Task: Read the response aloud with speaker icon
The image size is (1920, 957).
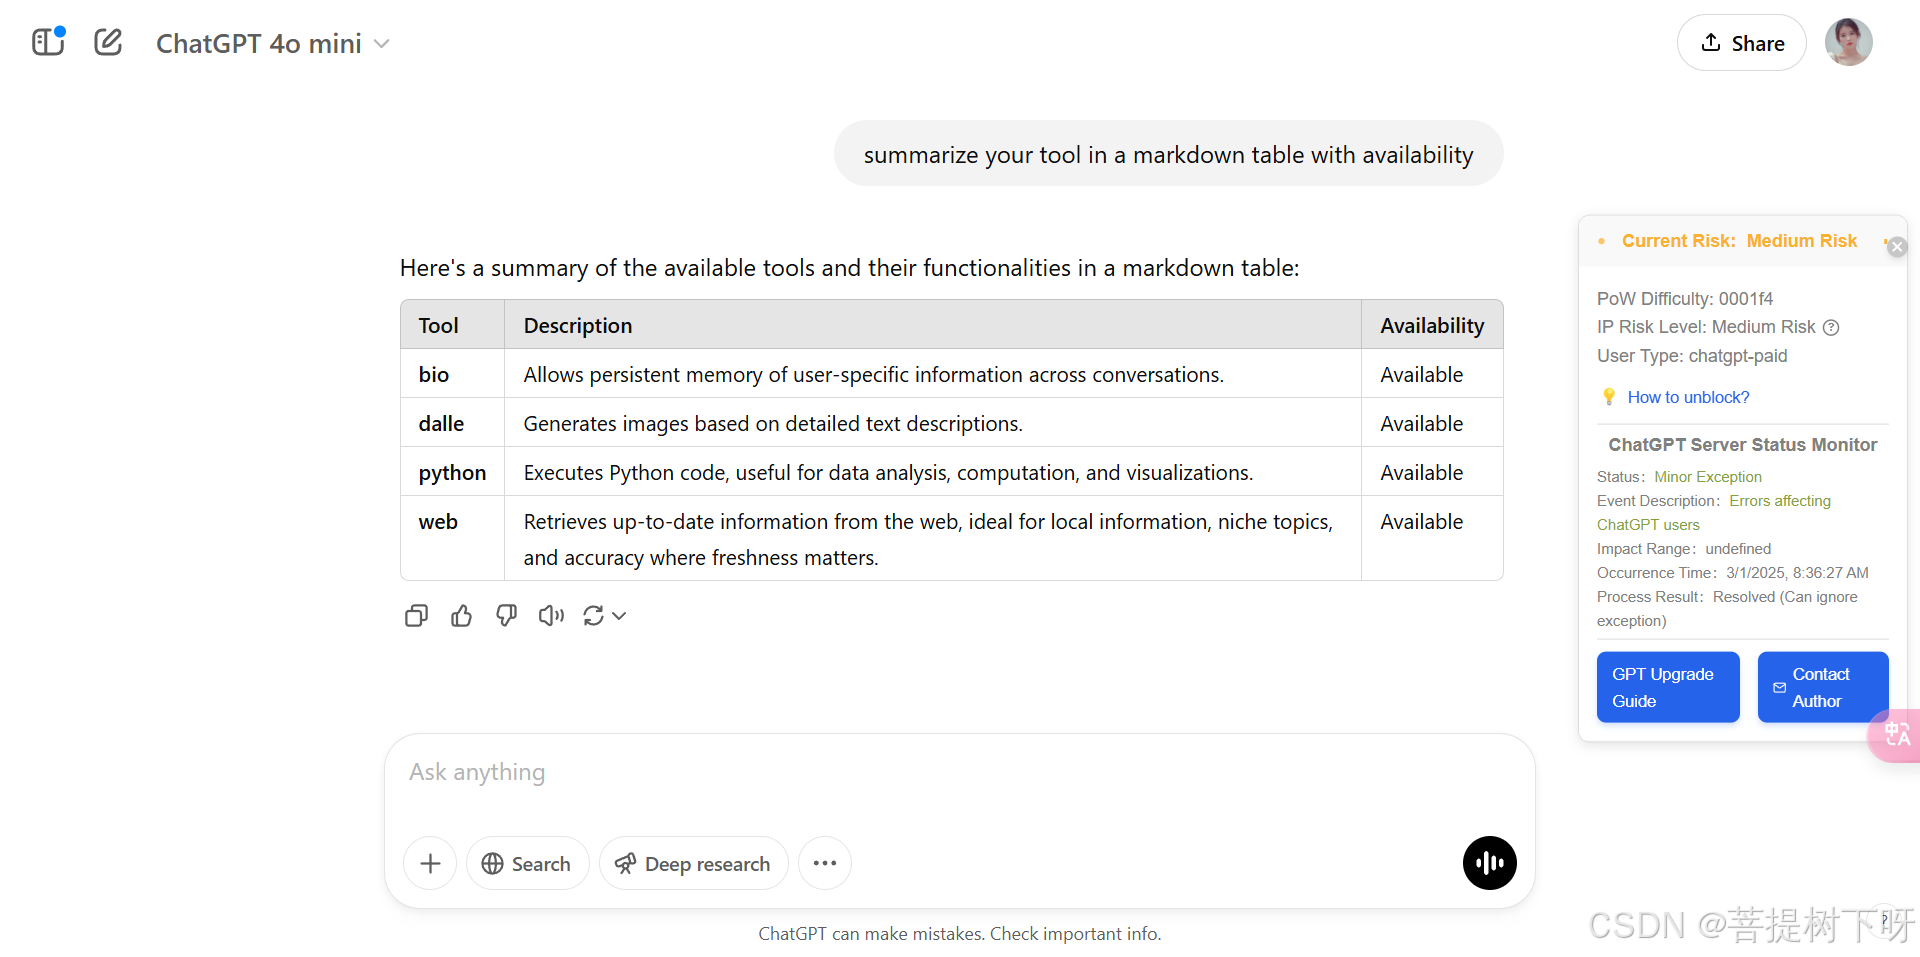Action: coord(551,616)
